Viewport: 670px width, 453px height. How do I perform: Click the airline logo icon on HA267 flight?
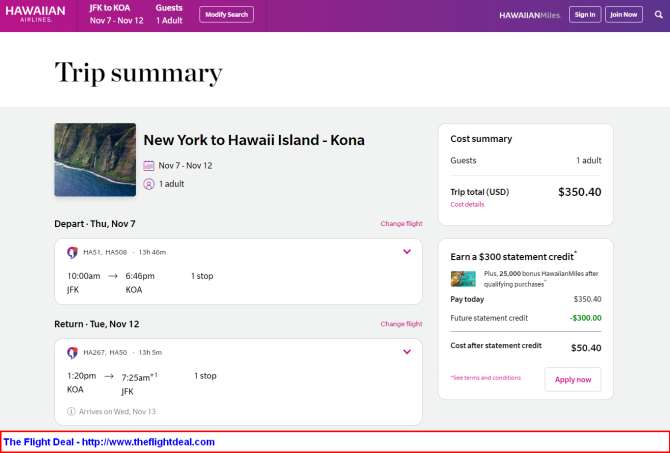72,353
